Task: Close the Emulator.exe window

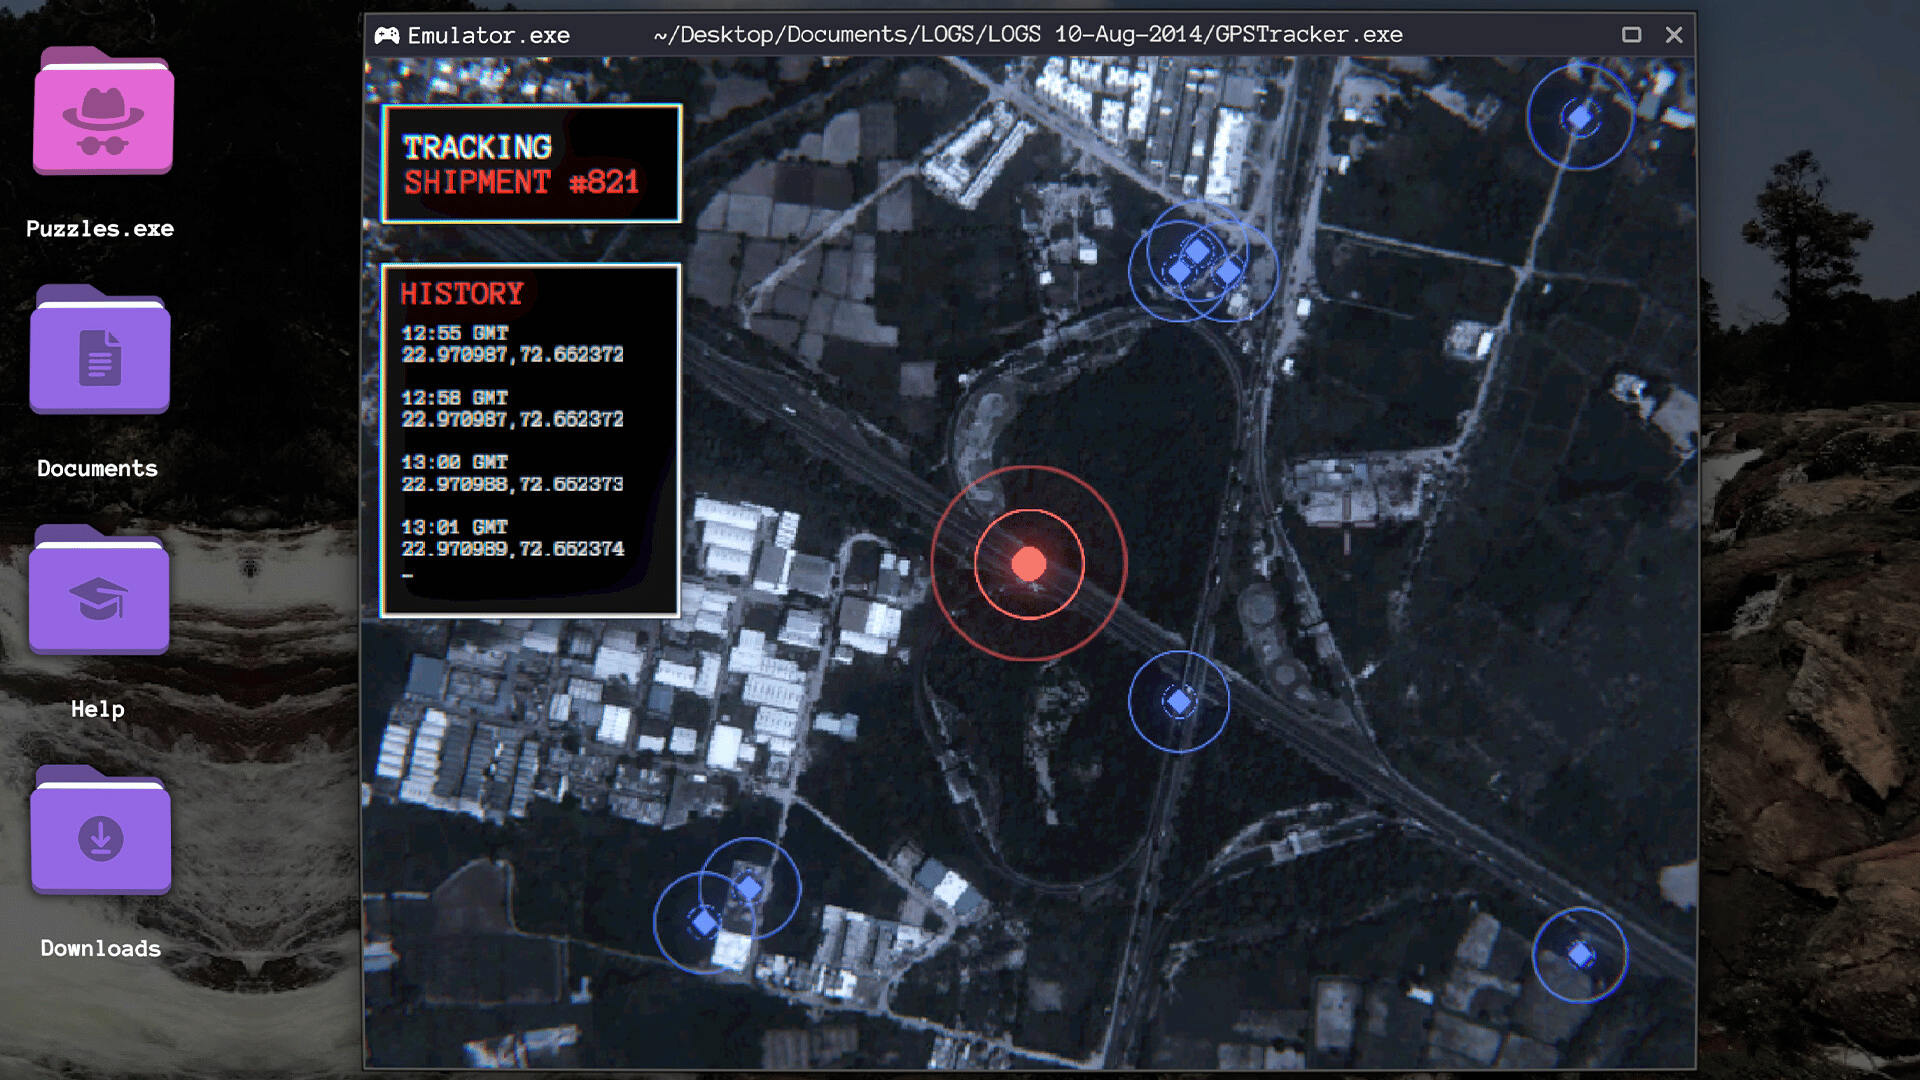Action: coord(1674,35)
